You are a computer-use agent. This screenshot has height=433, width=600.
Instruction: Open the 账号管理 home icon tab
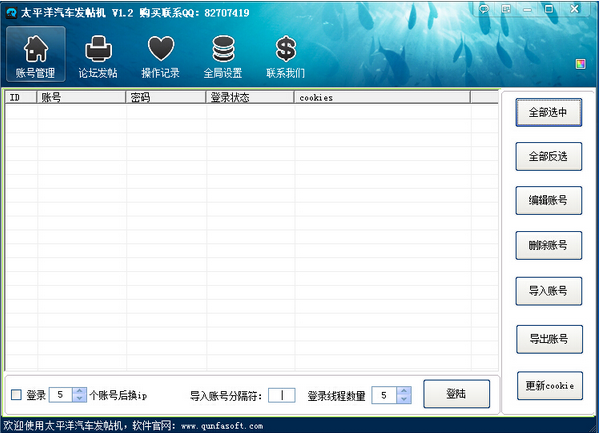36,54
